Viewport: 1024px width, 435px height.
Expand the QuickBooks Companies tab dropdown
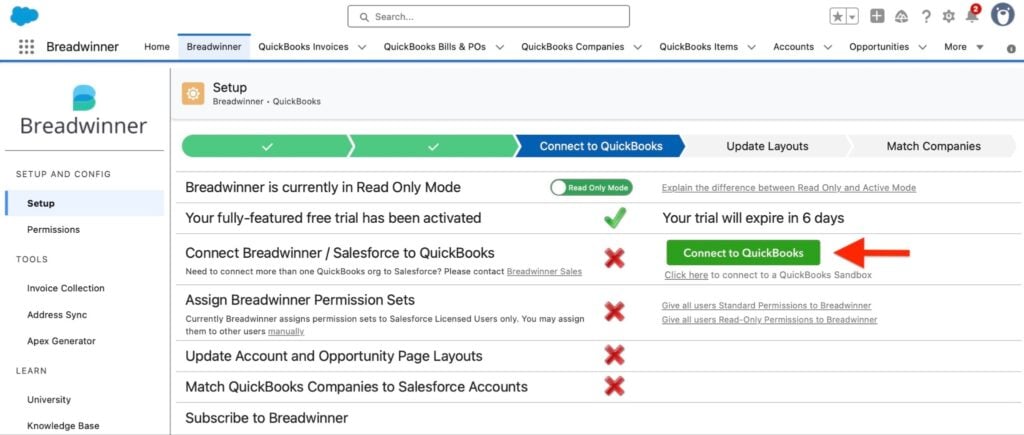(x=637, y=47)
